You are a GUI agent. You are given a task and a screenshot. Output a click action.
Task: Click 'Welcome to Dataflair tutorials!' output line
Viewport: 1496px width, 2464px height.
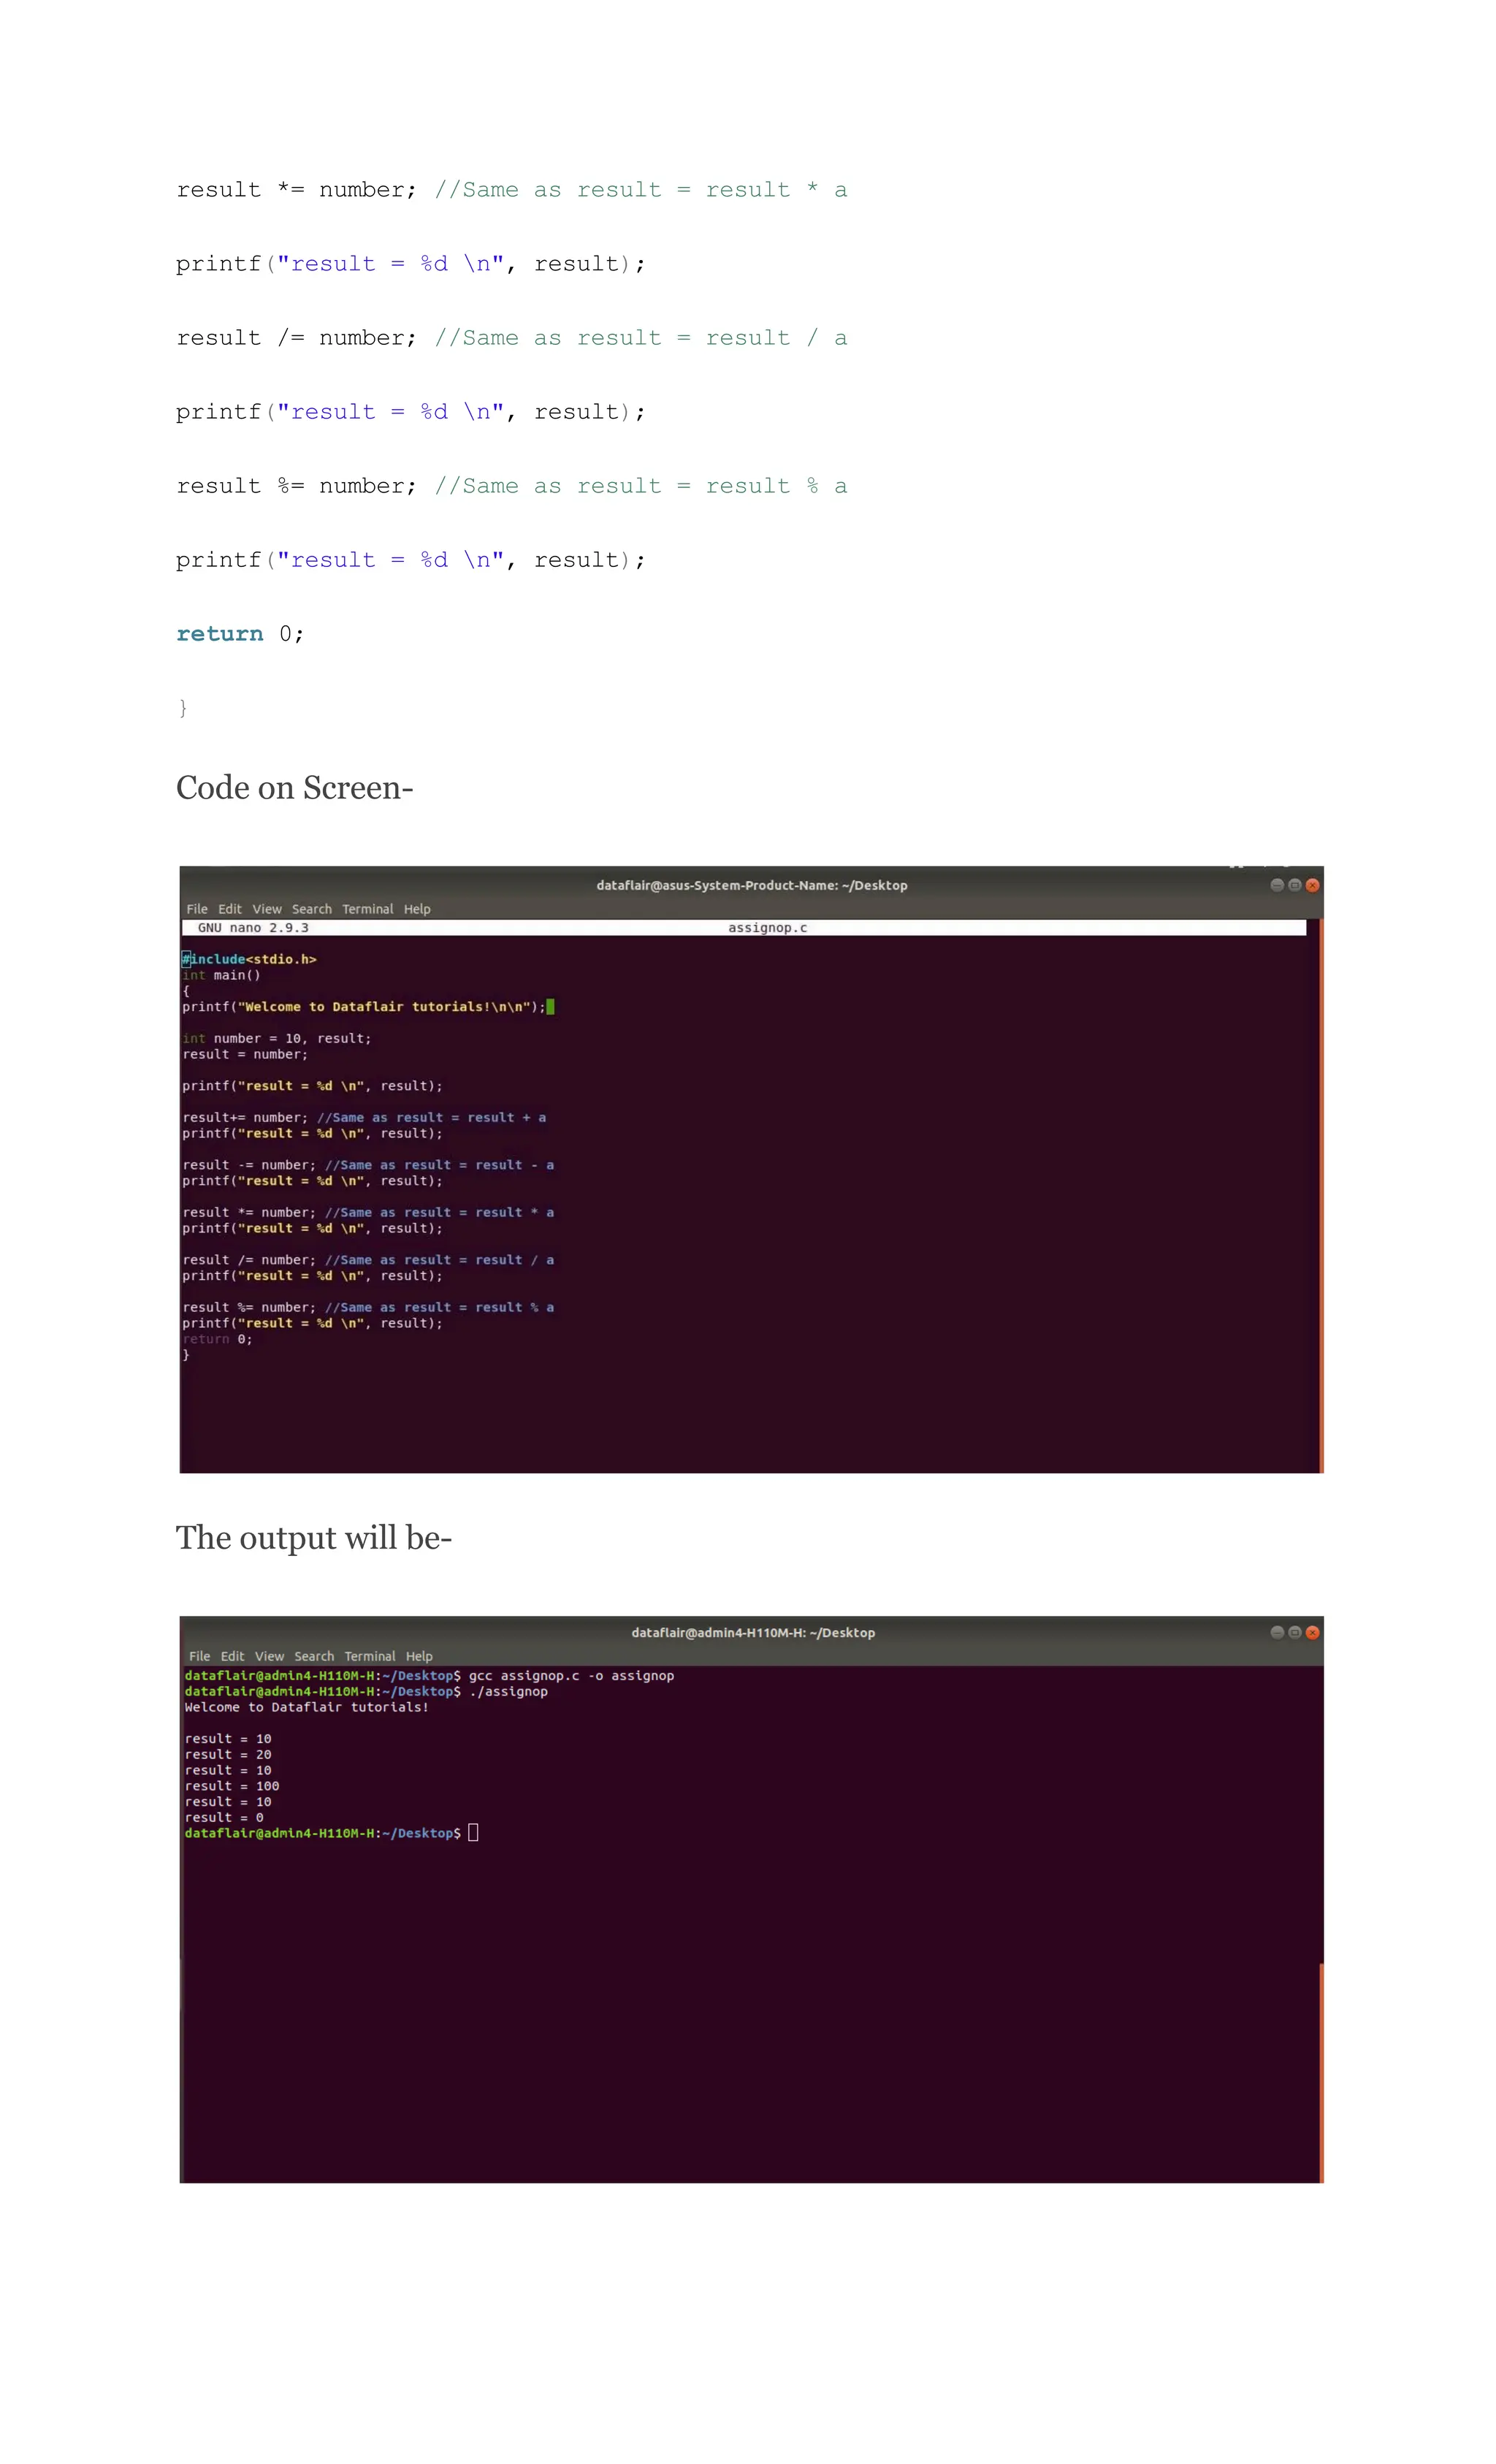pyautogui.click(x=306, y=1707)
